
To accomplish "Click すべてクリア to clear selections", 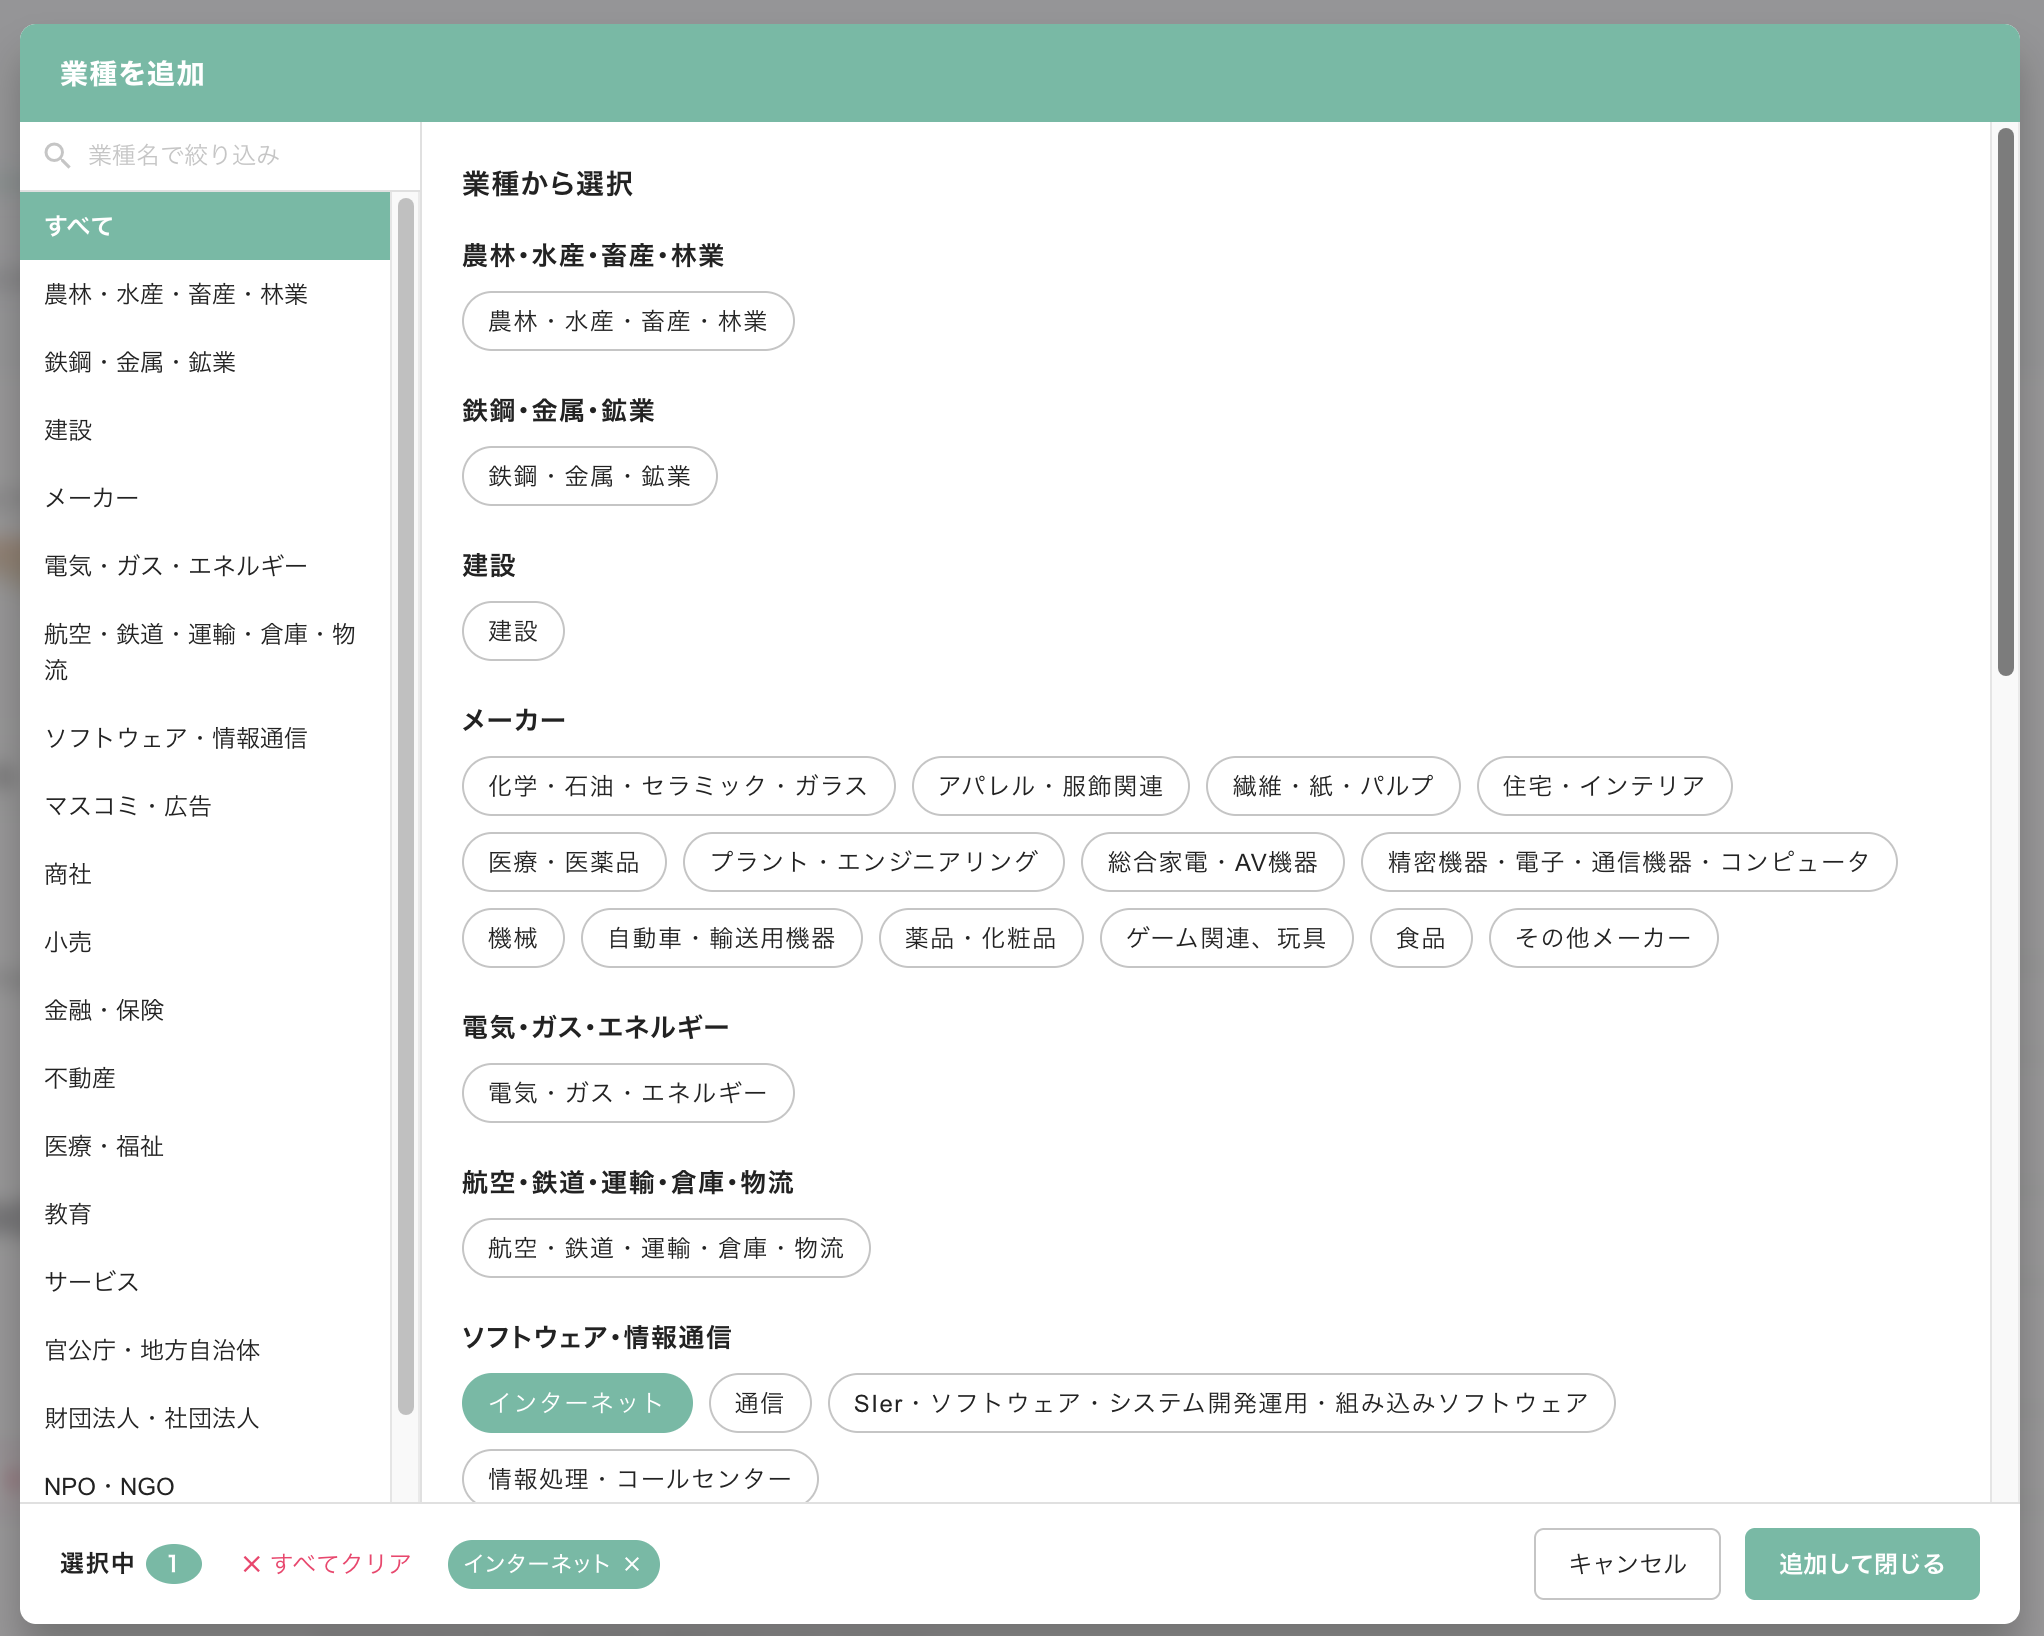I will [327, 1564].
